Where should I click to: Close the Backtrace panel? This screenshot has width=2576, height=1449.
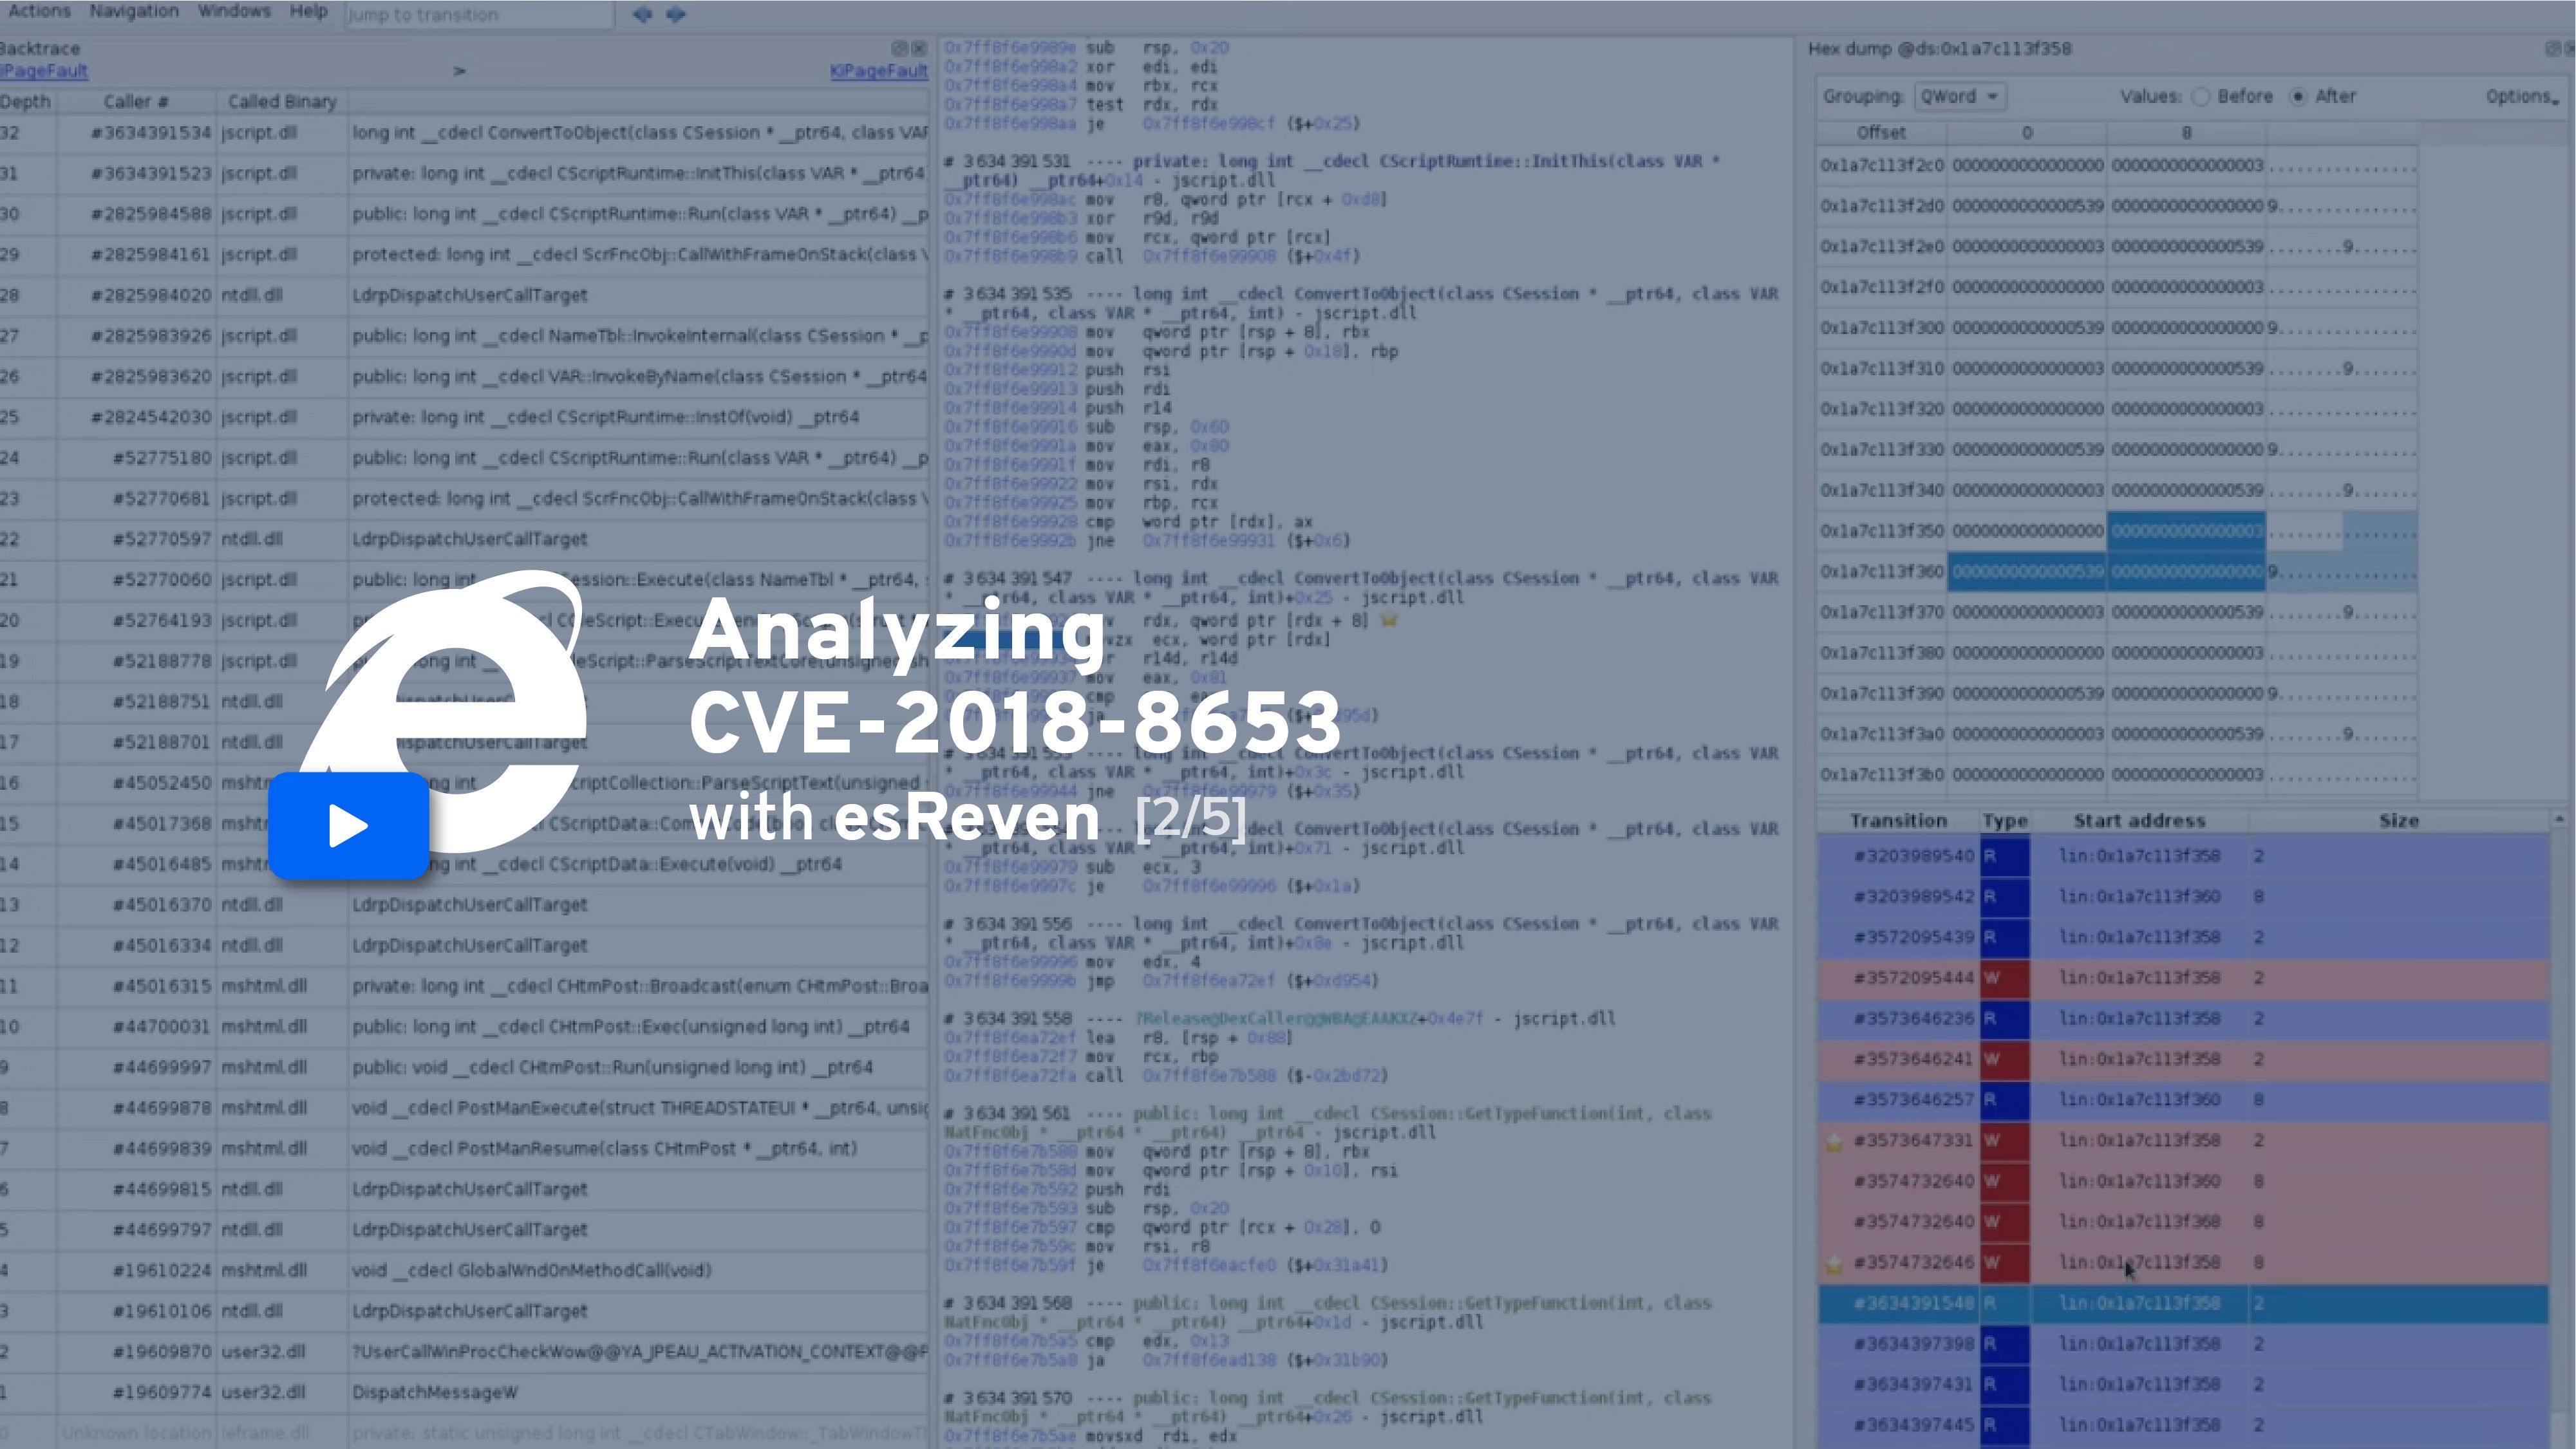tap(918, 48)
